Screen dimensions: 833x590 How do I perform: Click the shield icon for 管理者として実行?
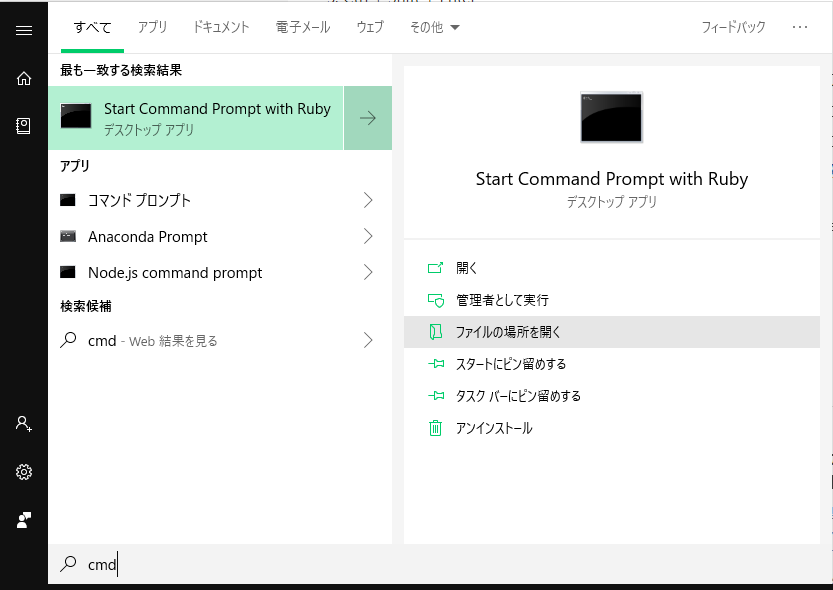(x=436, y=300)
